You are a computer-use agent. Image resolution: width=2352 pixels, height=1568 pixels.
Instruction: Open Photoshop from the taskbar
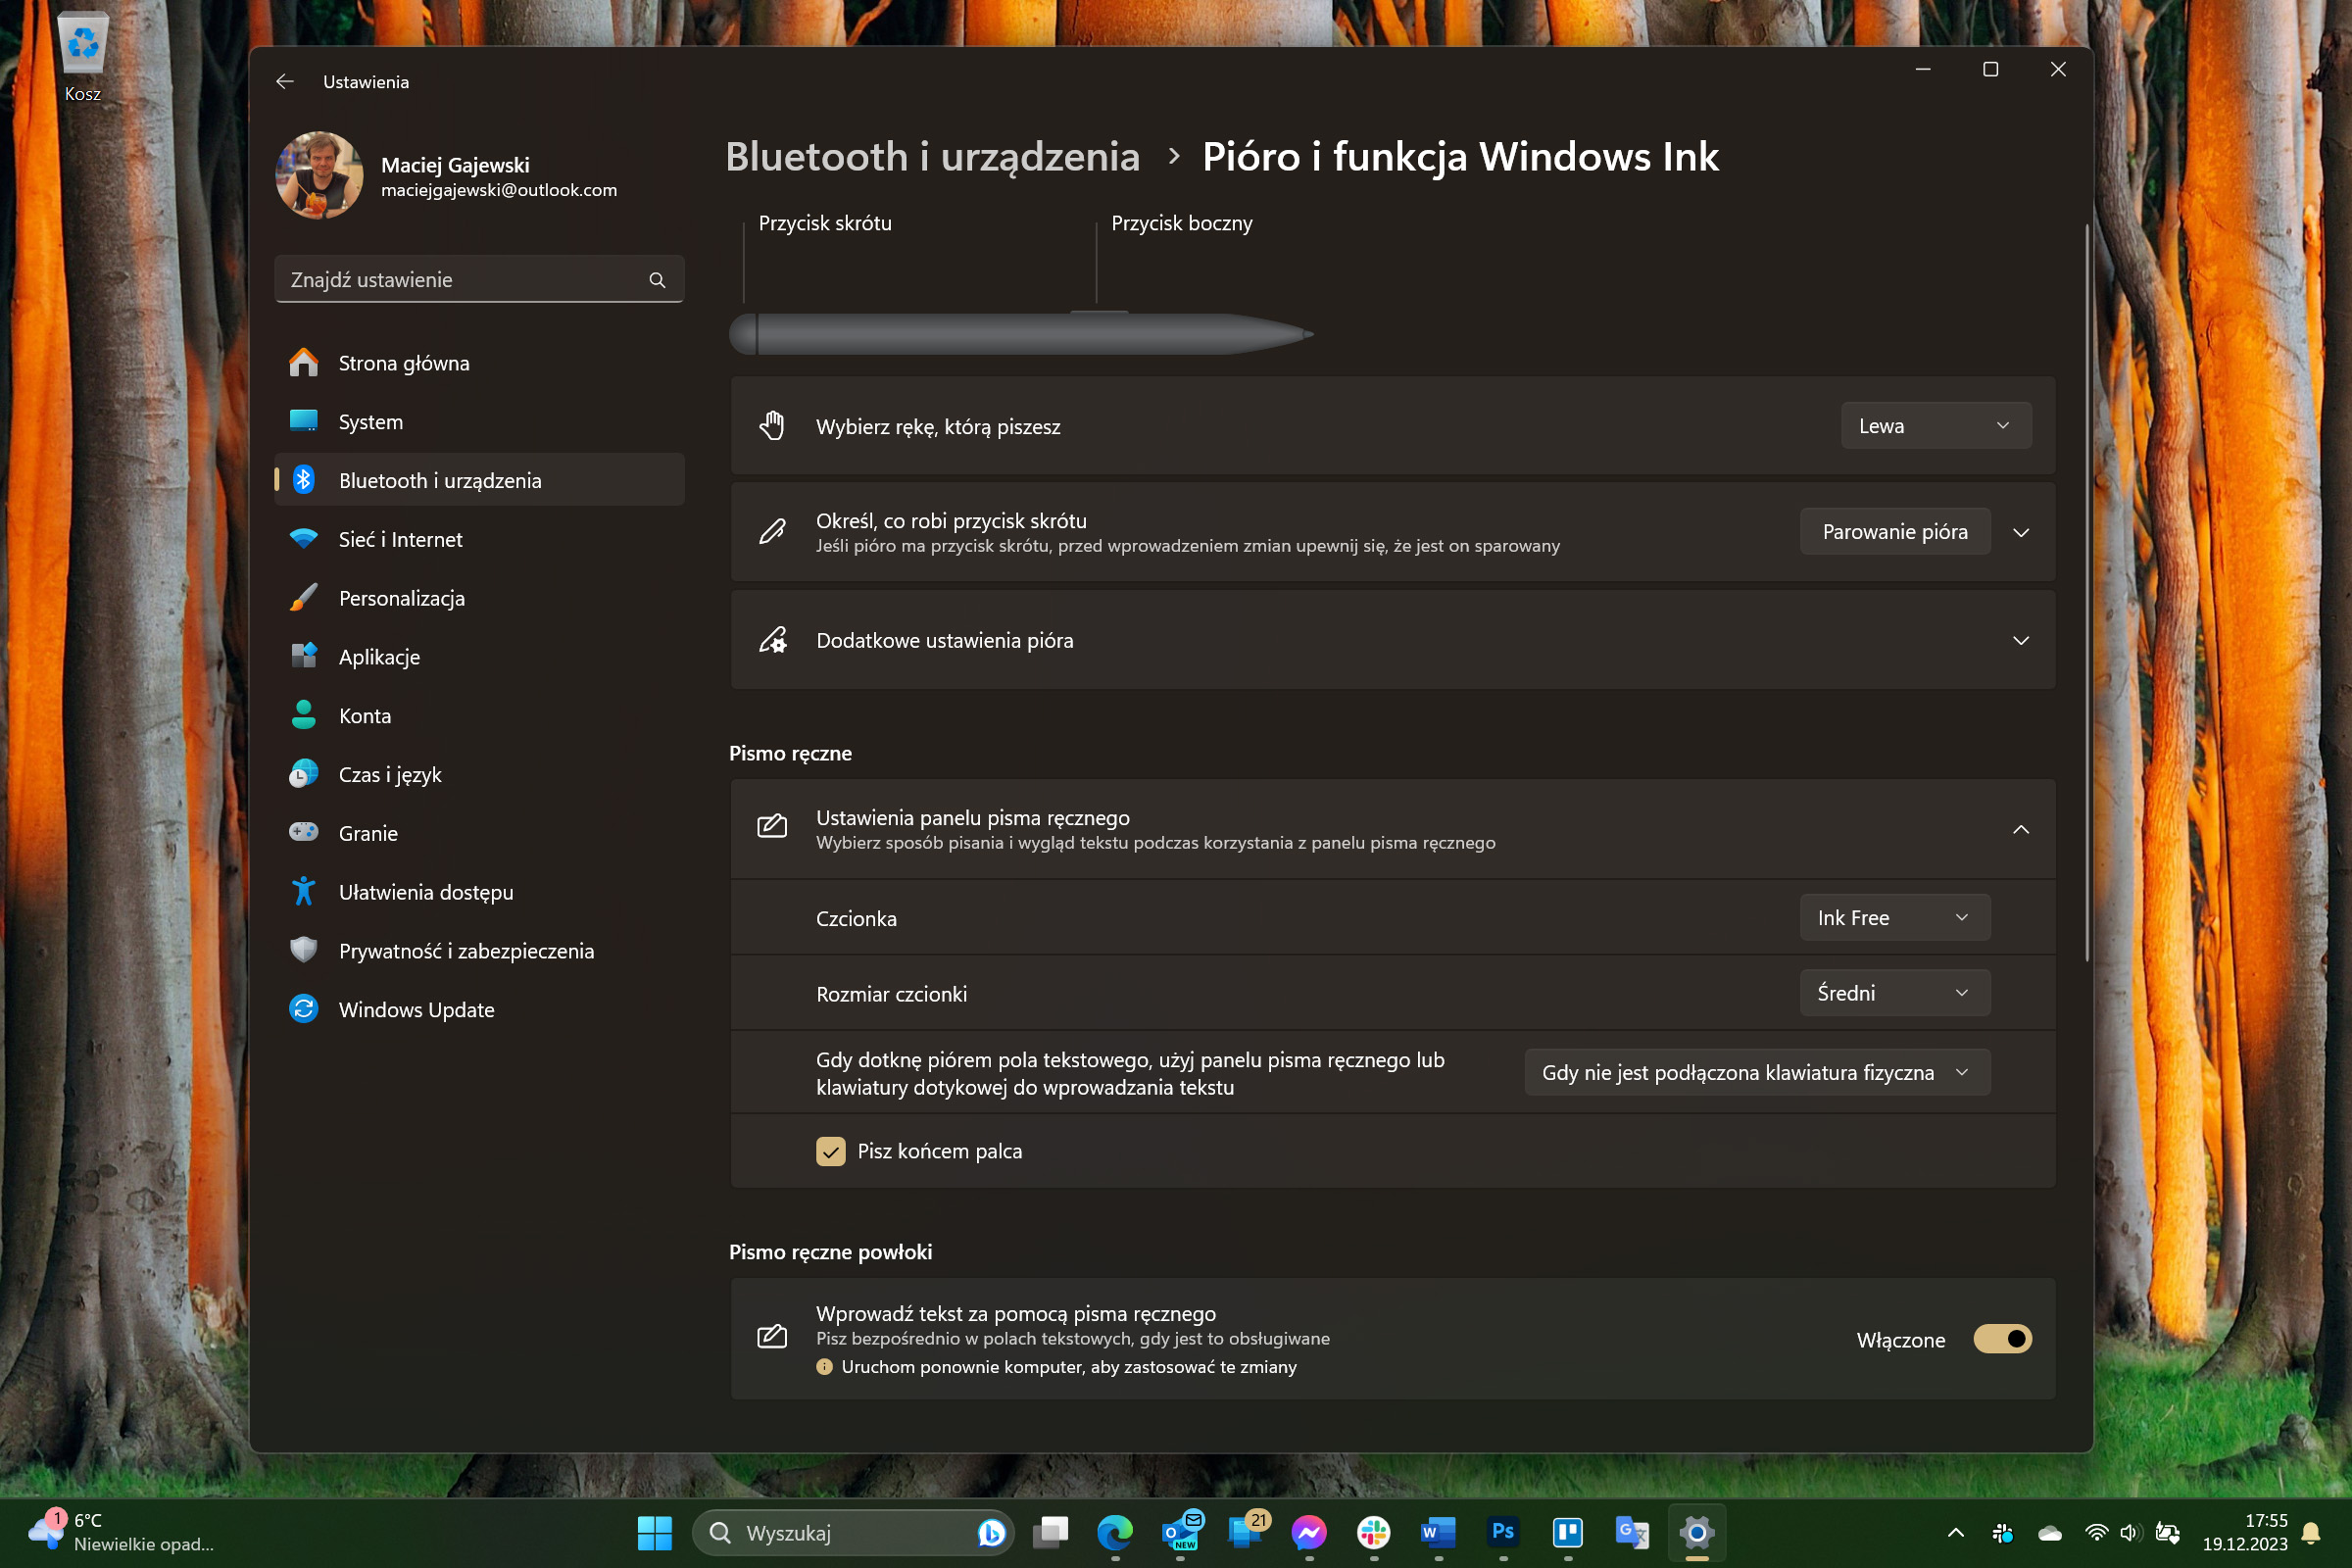1503,1533
